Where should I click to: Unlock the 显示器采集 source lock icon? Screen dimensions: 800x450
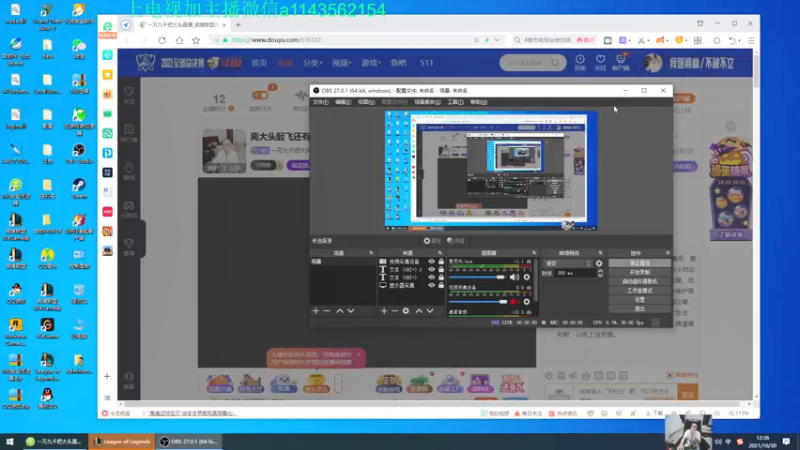click(441, 286)
